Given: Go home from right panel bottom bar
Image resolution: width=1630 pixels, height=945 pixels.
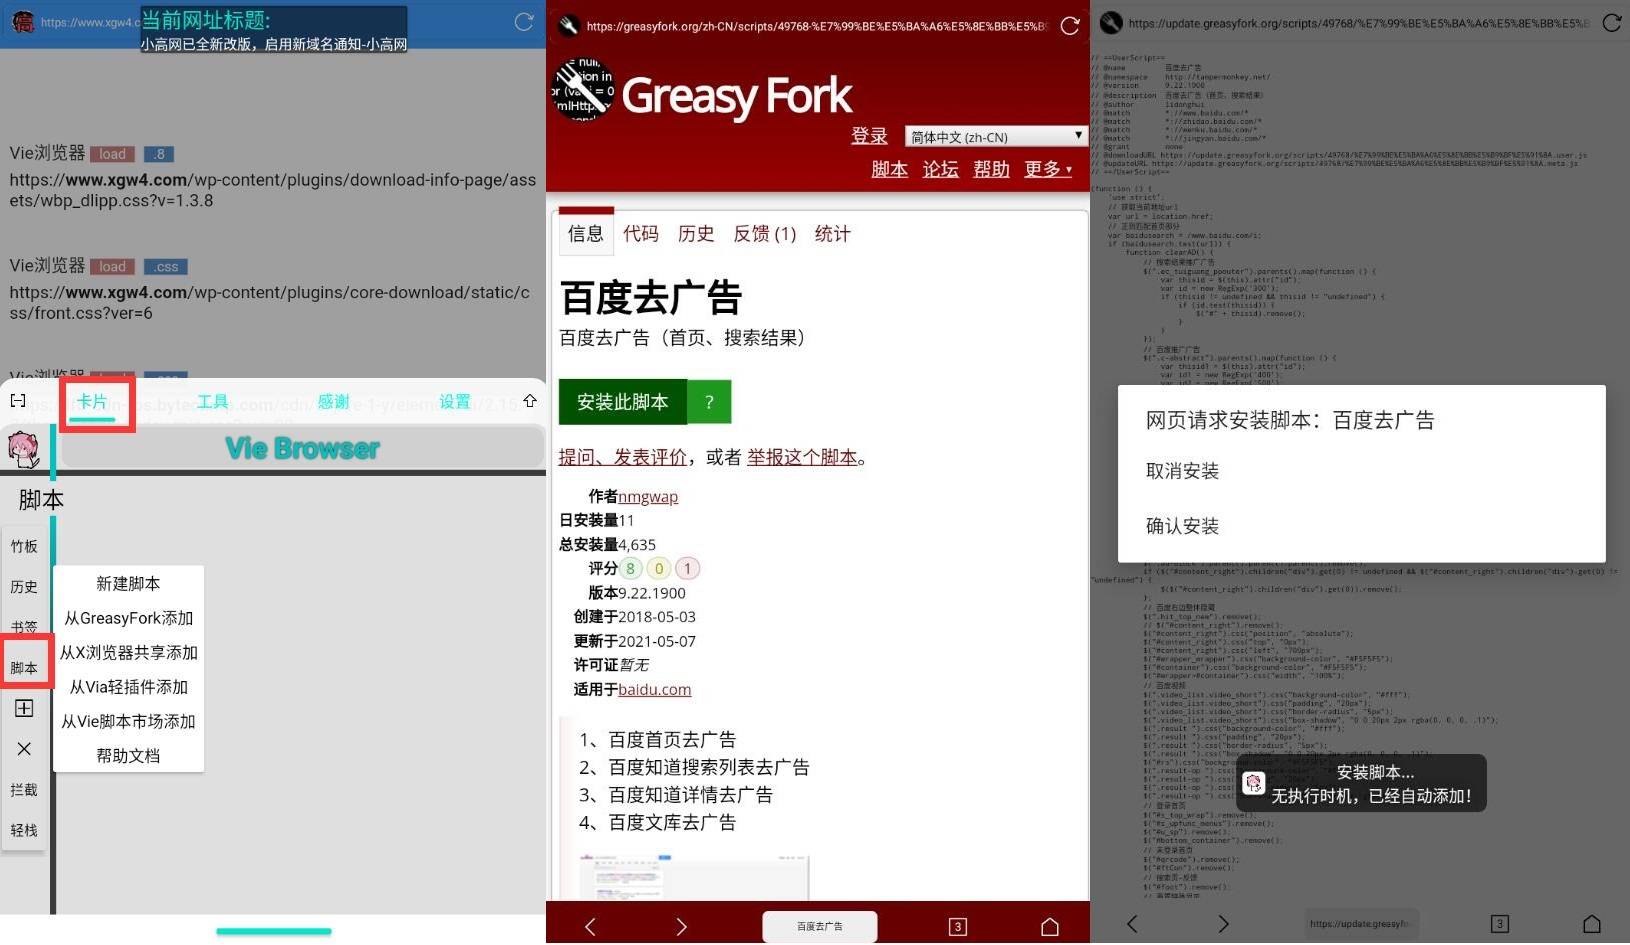Looking at the screenshot, I should (1592, 924).
